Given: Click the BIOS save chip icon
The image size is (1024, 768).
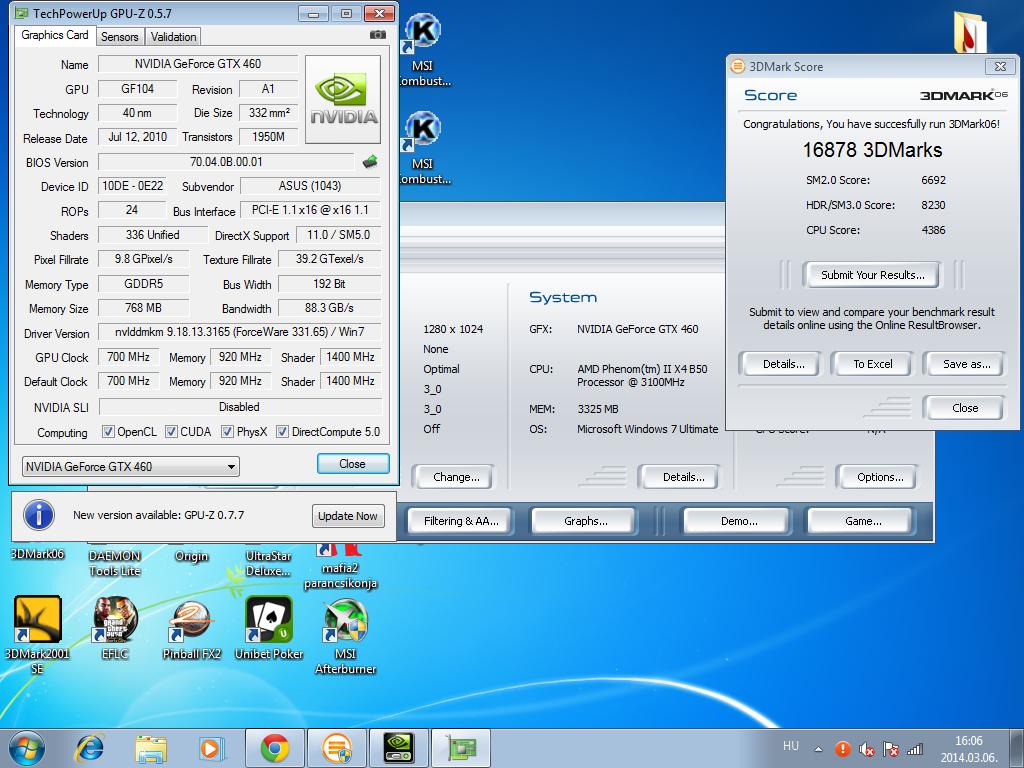Looking at the screenshot, I should (370, 162).
